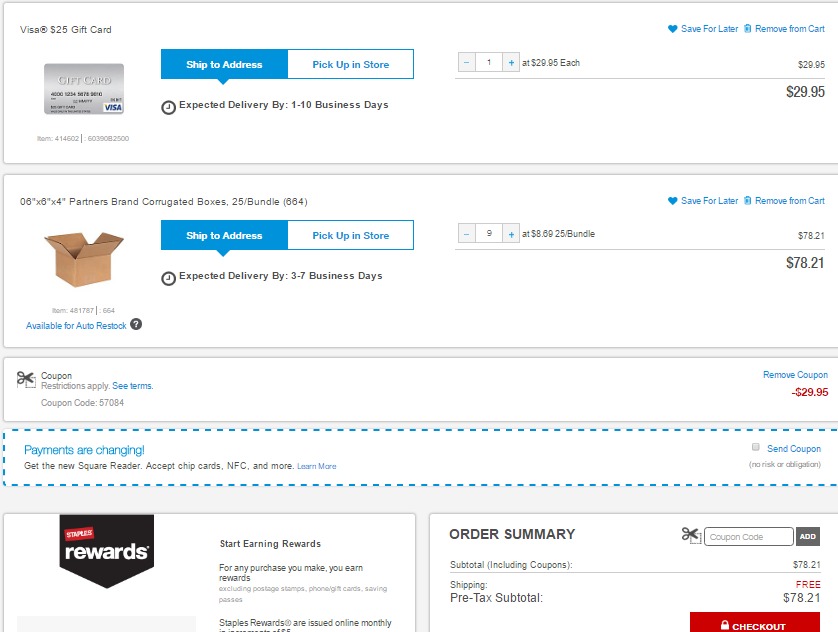838x632 pixels.
Task: Click clock icon beside 1-10 Business Days
Action: [168, 107]
